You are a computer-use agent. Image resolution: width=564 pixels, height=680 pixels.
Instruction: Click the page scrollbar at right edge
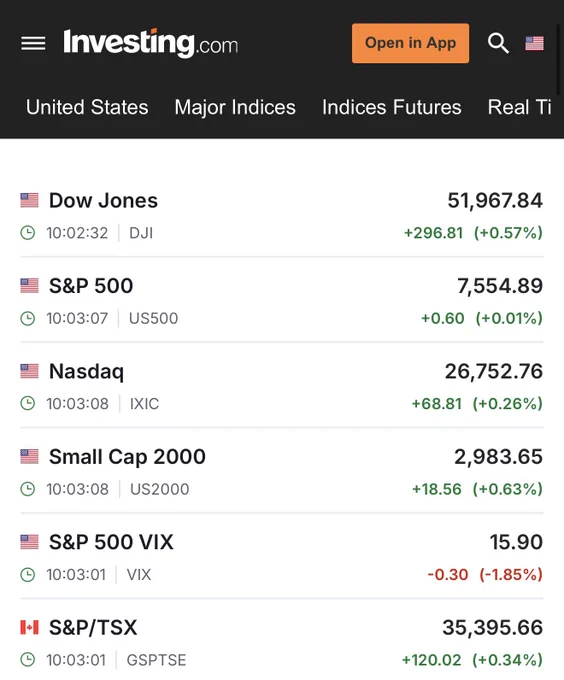pos(558,57)
